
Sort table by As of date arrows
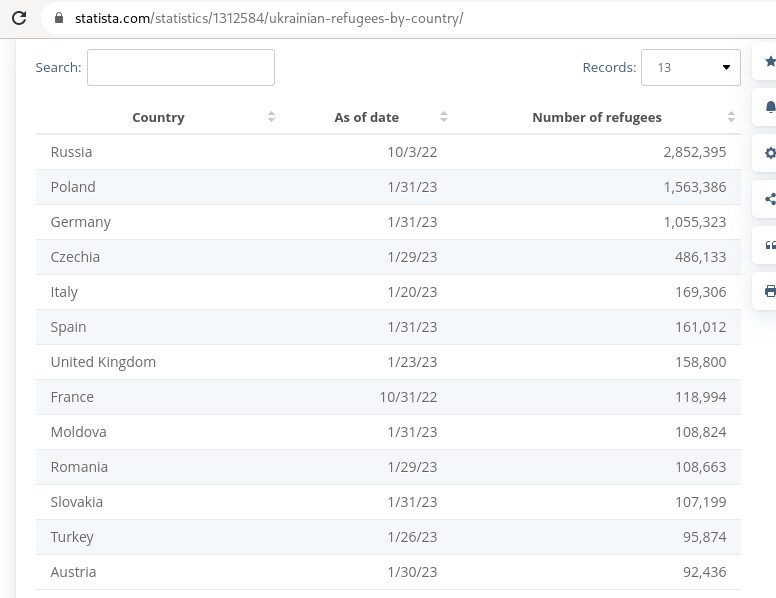tap(444, 117)
